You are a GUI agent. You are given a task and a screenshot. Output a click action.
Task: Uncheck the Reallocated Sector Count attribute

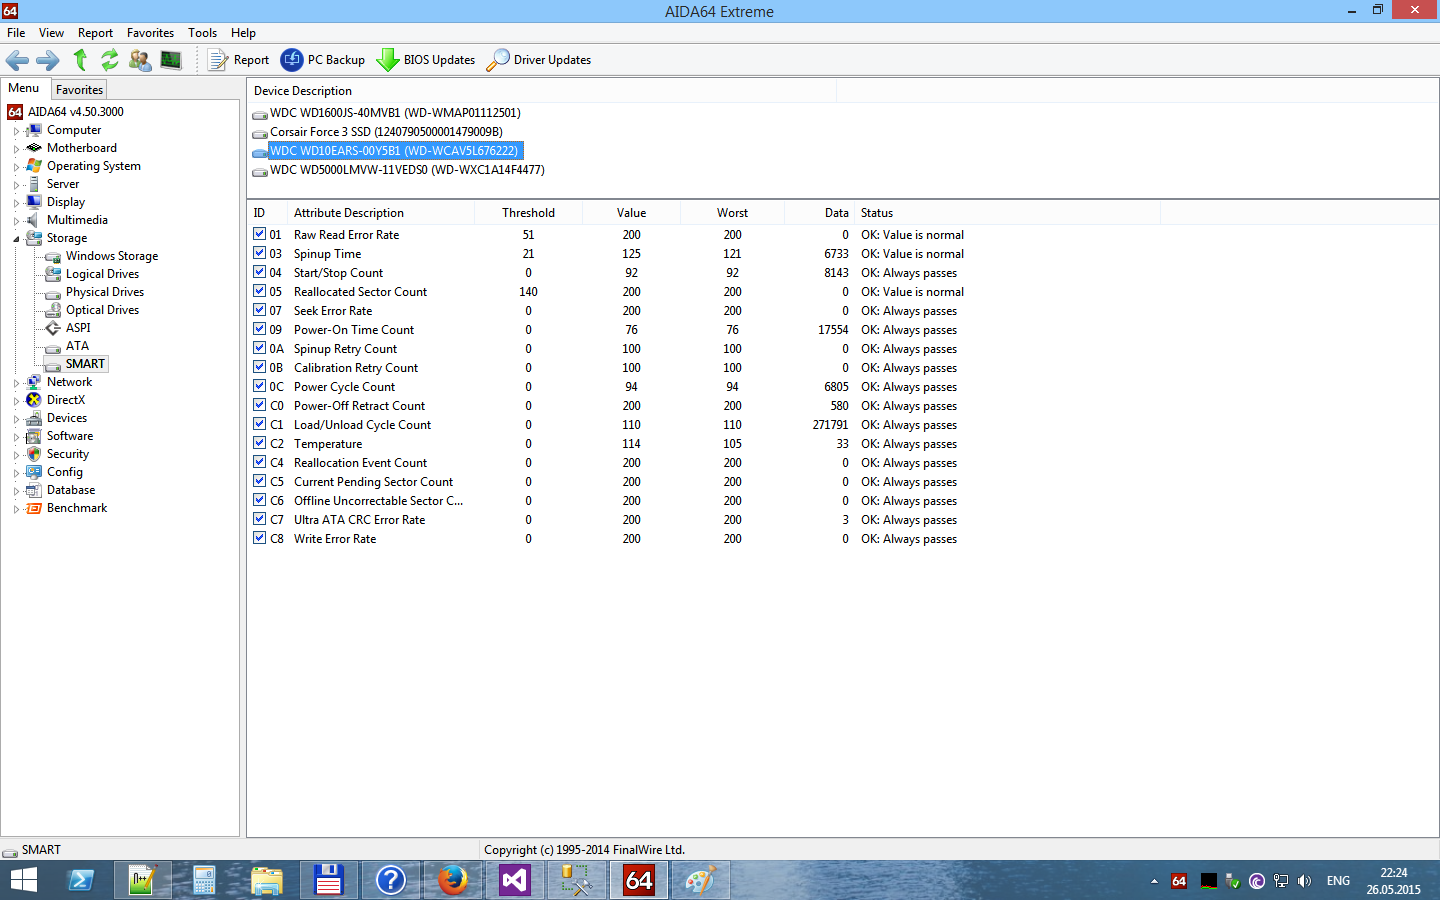tap(259, 291)
